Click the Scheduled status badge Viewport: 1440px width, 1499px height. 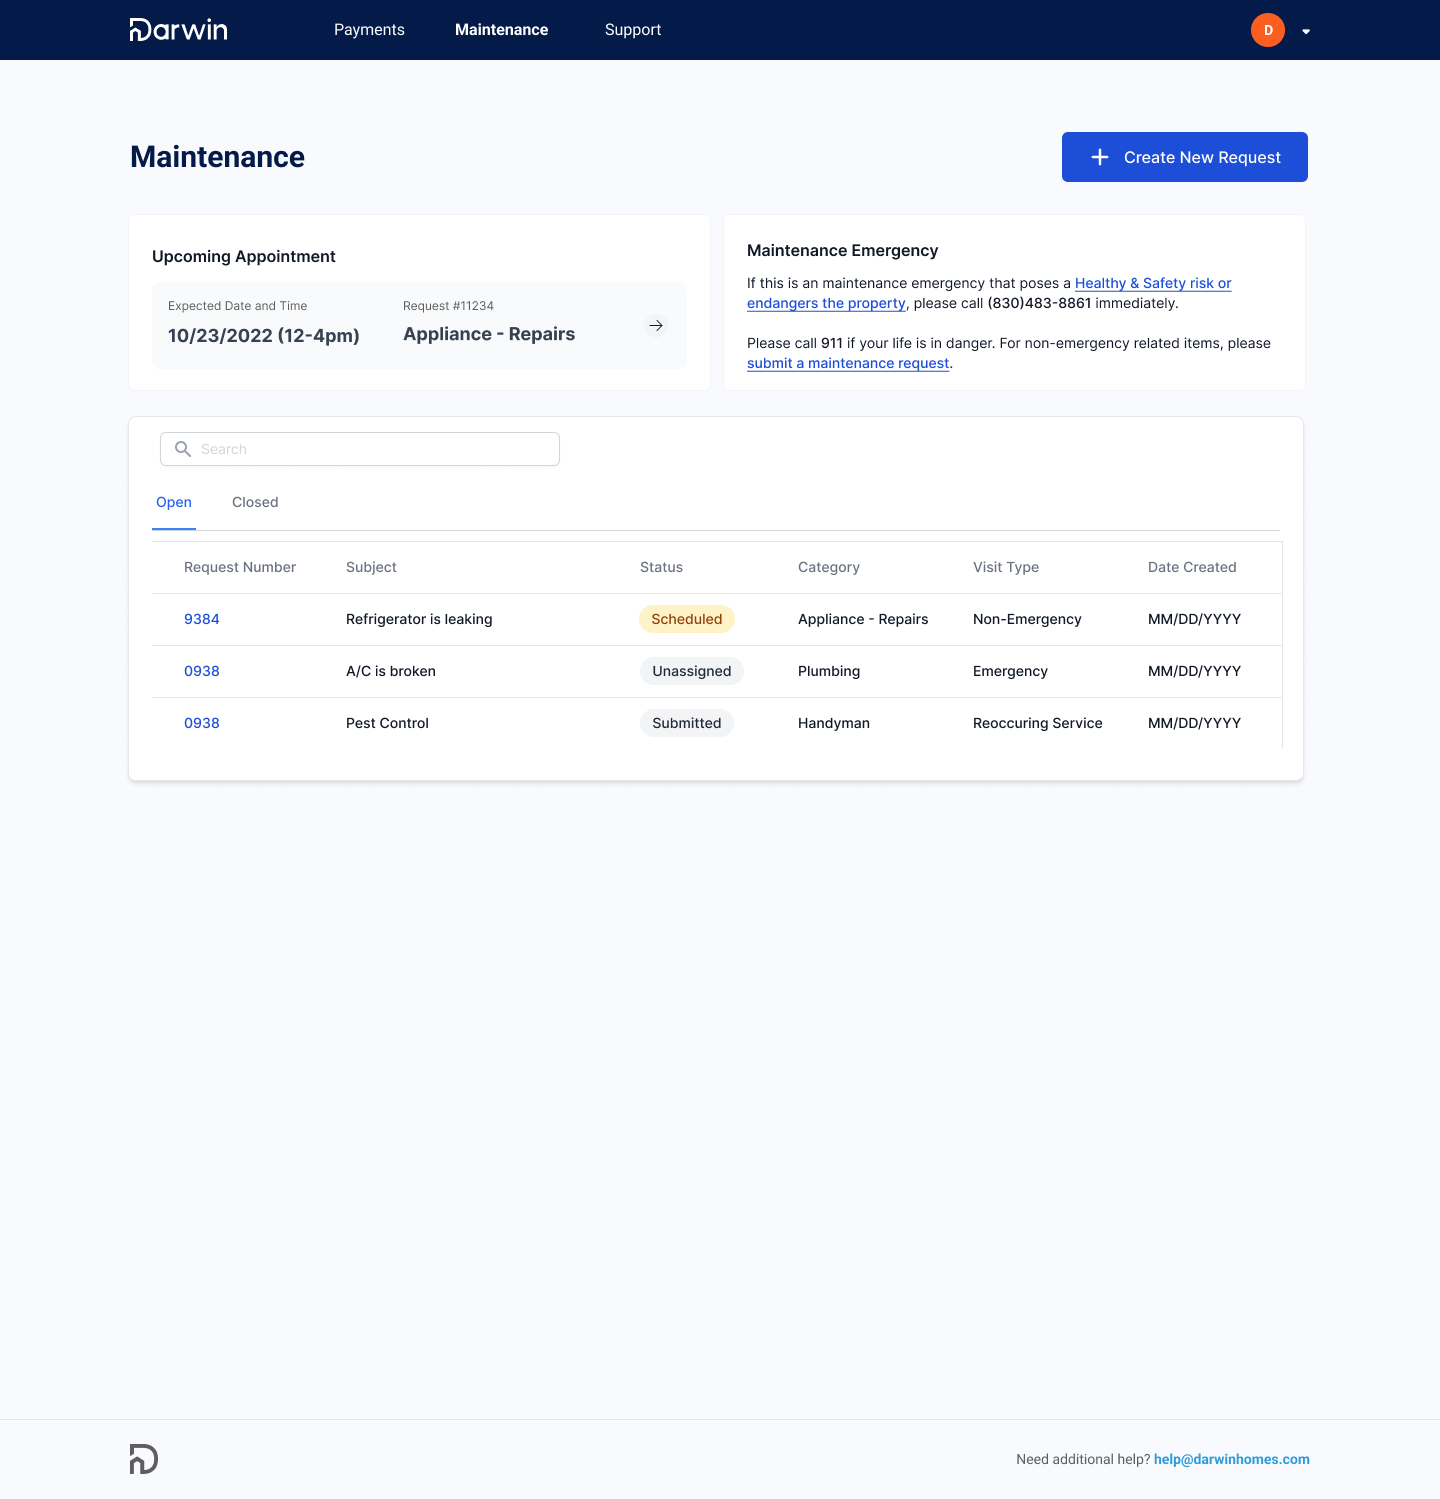[687, 619]
